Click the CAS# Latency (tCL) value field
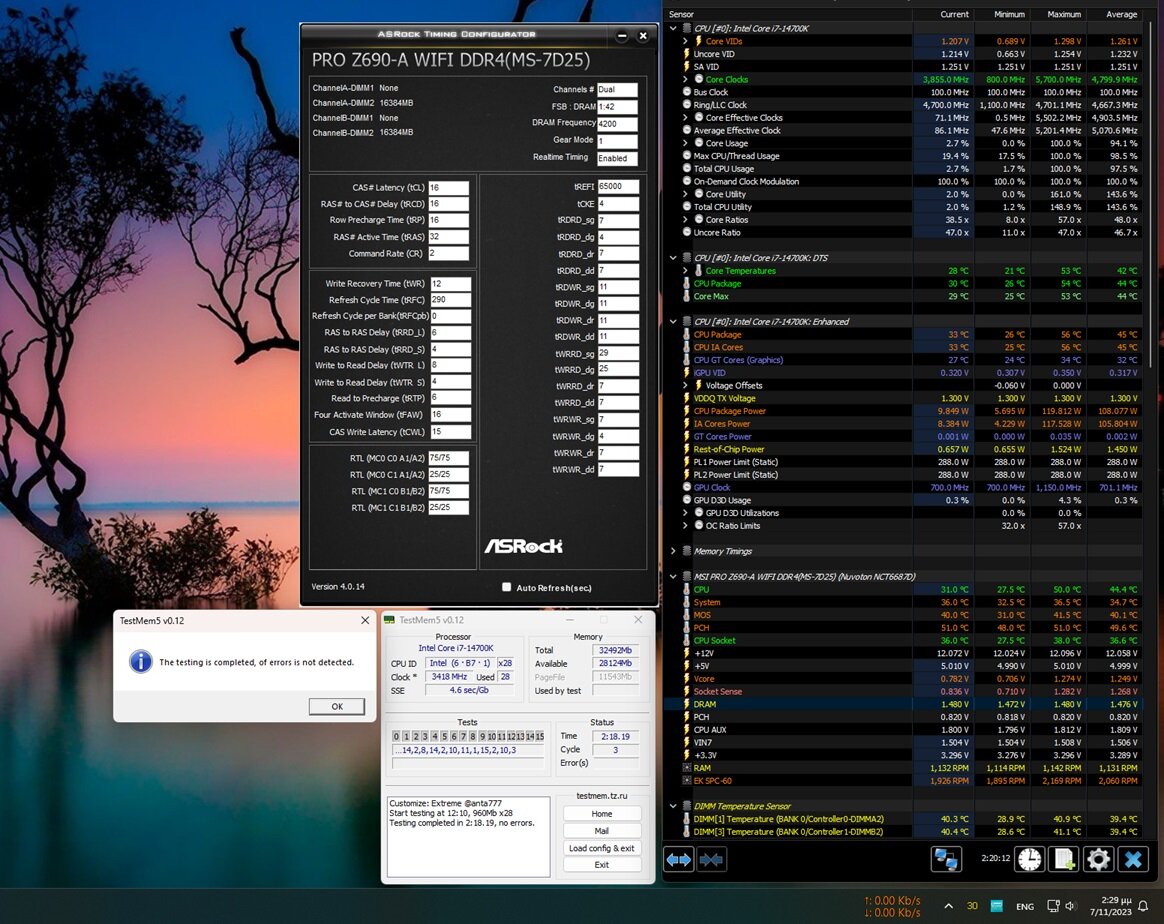The height and width of the screenshot is (924, 1164). click(448, 188)
